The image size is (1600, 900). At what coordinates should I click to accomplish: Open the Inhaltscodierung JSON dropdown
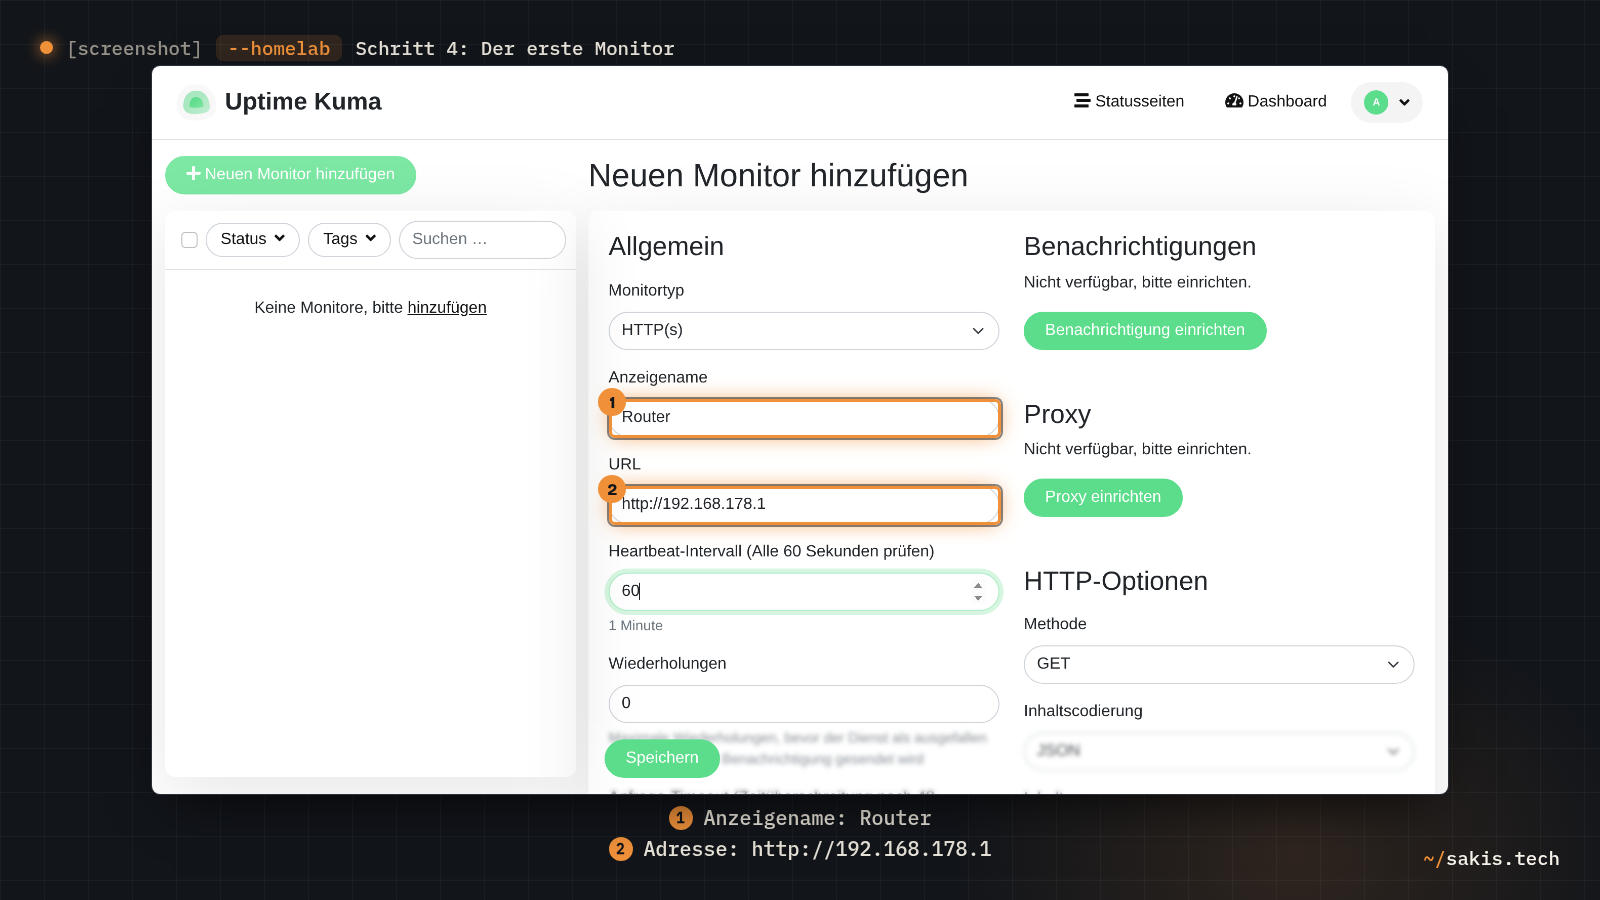point(1218,752)
